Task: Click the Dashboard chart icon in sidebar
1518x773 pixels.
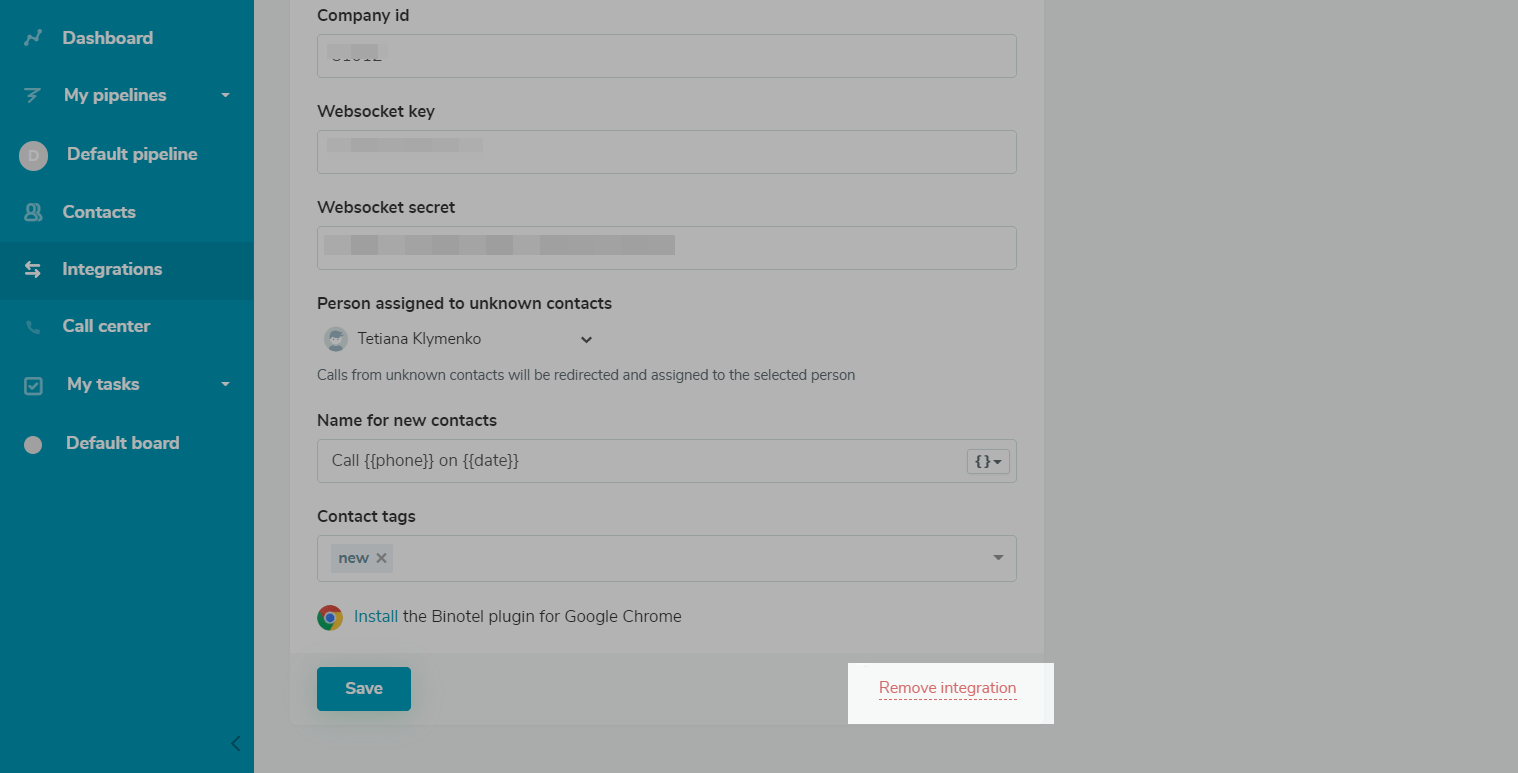Action: [x=33, y=38]
